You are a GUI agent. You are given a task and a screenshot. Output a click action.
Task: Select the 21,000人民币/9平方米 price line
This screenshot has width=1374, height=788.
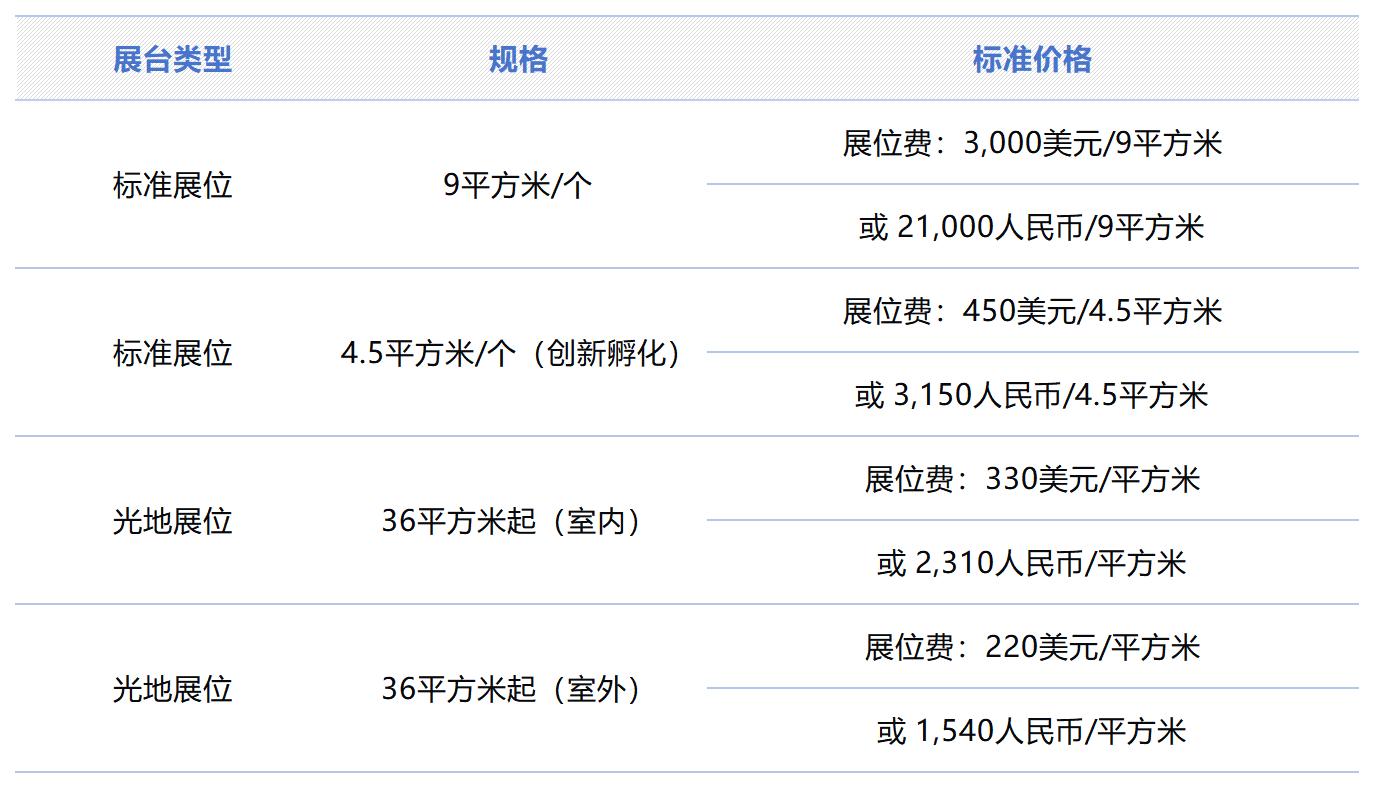point(1032,228)
